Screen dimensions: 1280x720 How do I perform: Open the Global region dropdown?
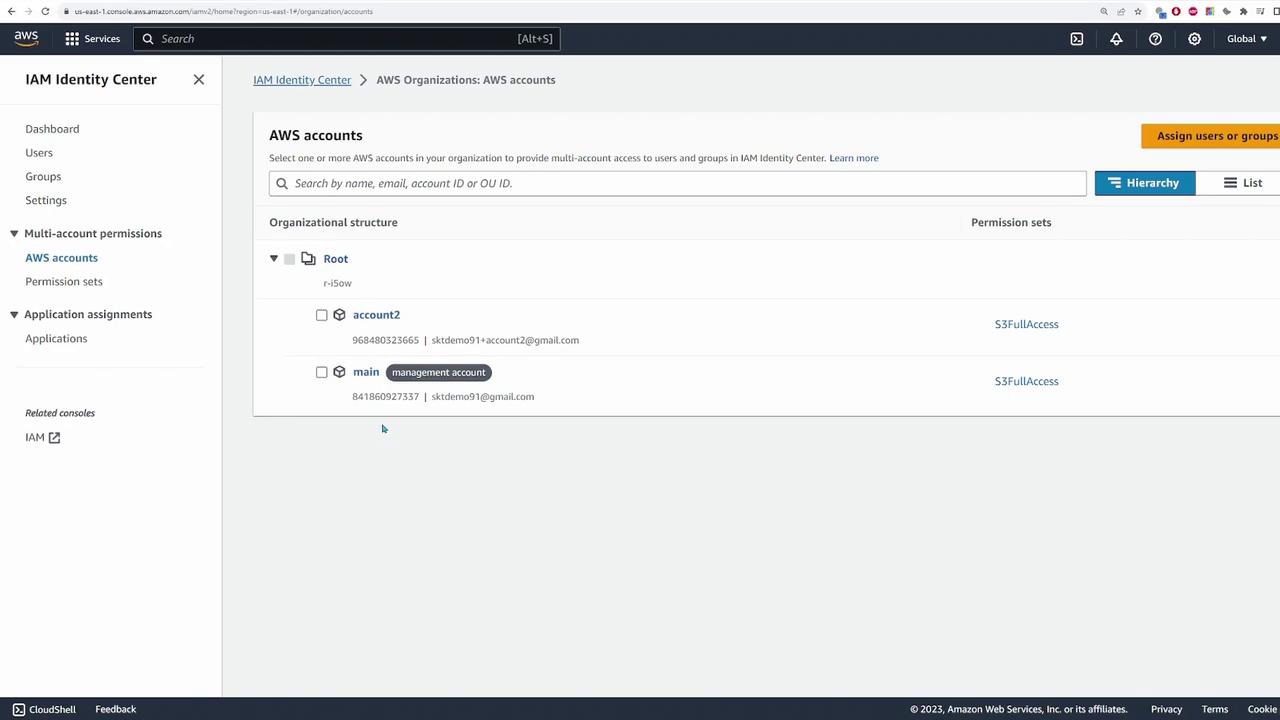pyautogui.click(x=1247, y=39)
